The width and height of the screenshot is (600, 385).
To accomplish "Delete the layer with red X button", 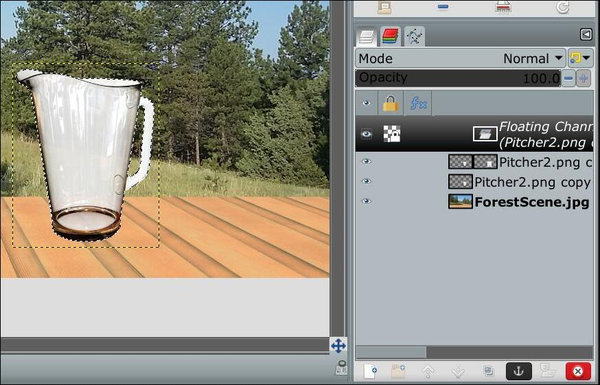I will click(578, 371).
